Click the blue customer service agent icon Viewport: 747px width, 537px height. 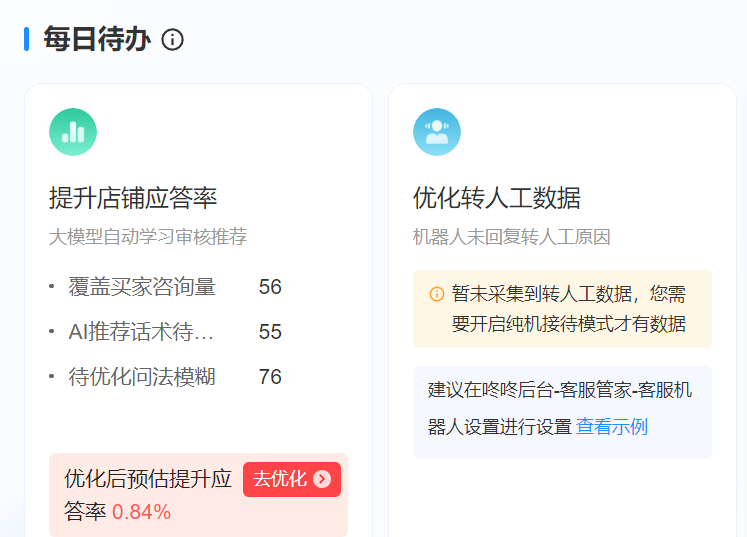click(437, 132)
